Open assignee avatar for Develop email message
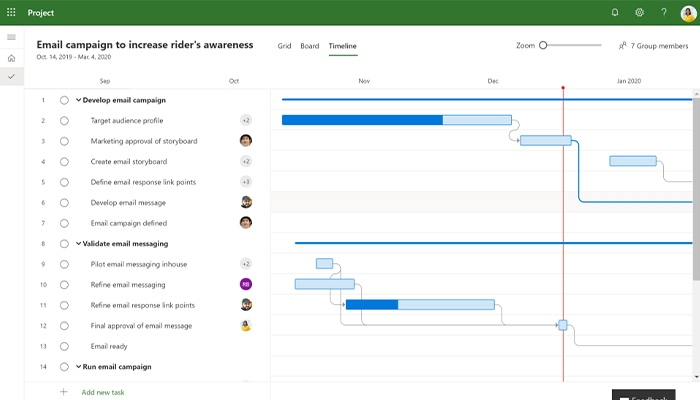The image size is (700, 400). [x=246, y=202]
